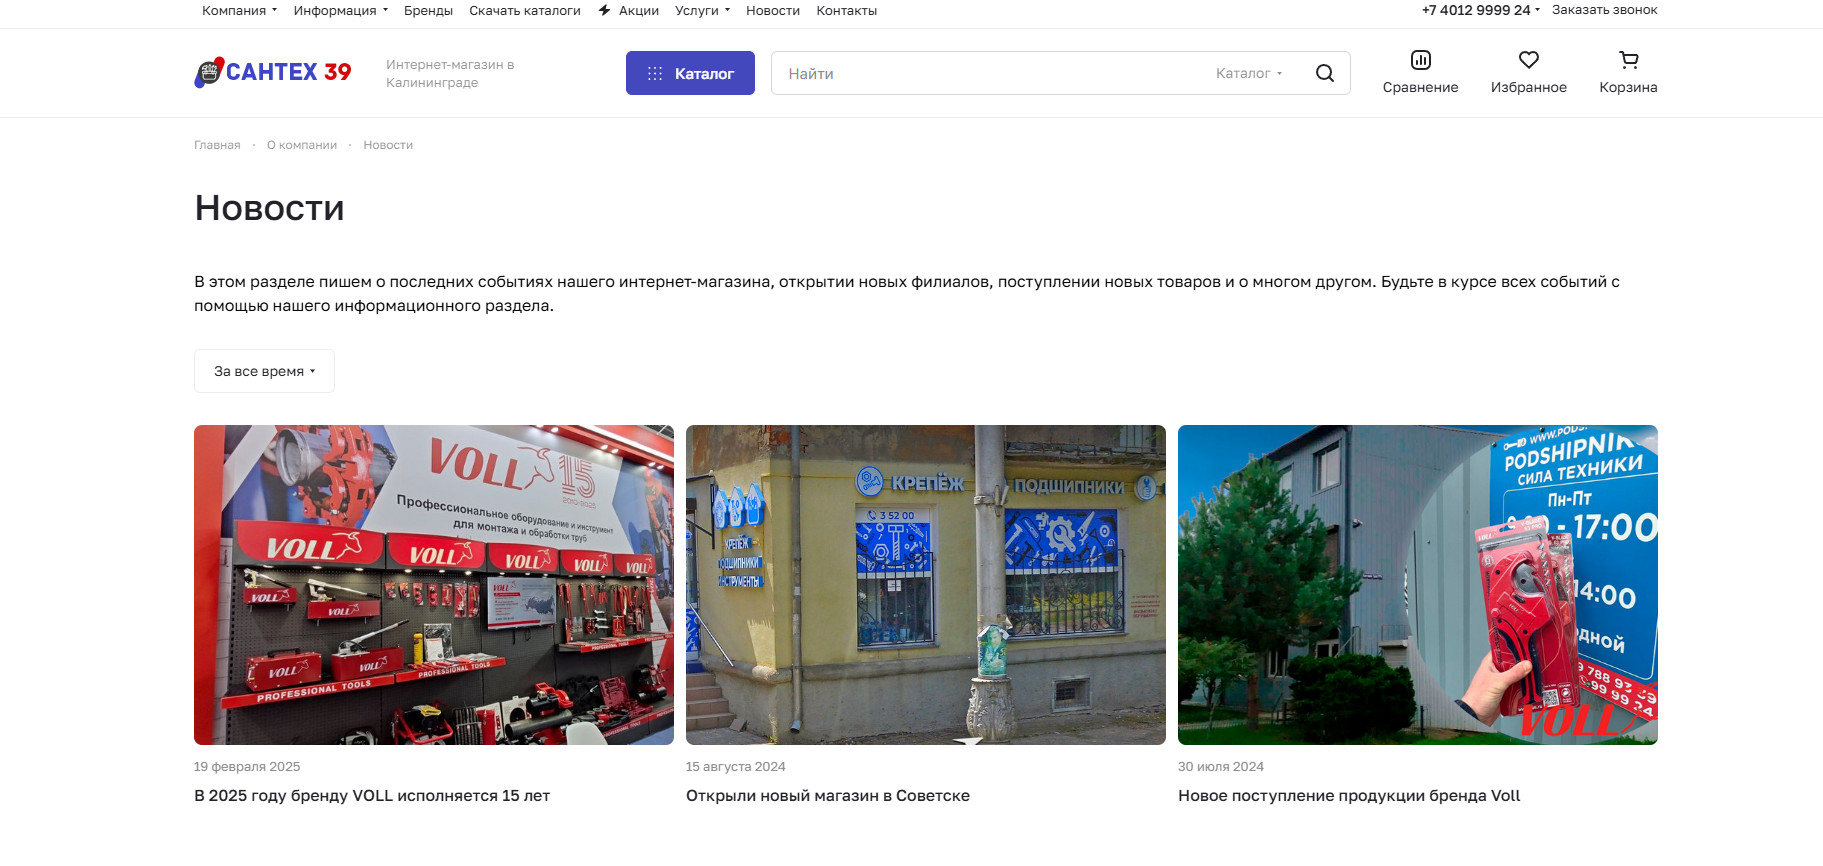The height and width of the screenshot is (866, 1823).
Task: Open the Каталог button
Action: pyautogui.click(x=690, y=73)
